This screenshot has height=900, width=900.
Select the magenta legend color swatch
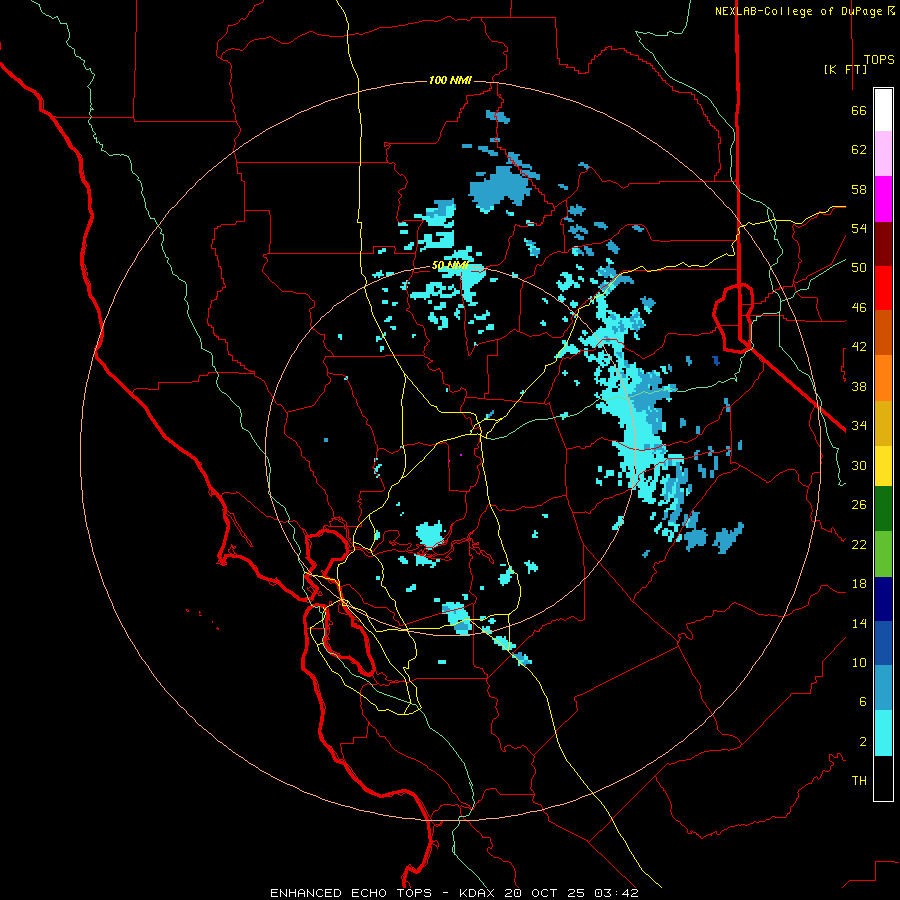[883, 199]
